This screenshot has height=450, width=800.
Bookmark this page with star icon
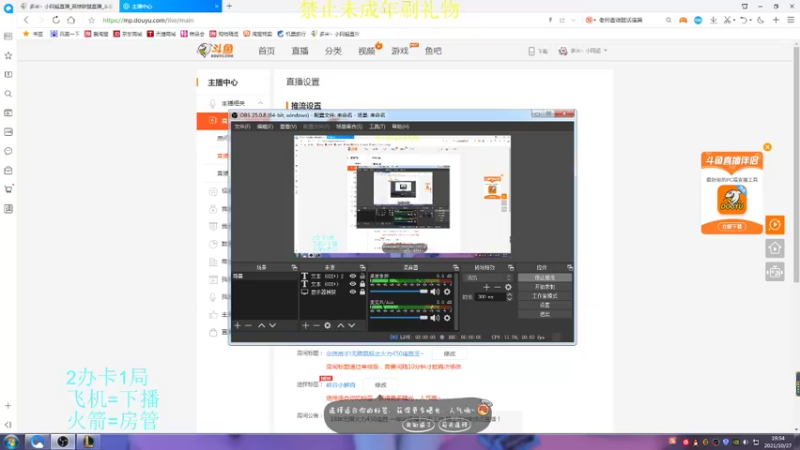91,20
